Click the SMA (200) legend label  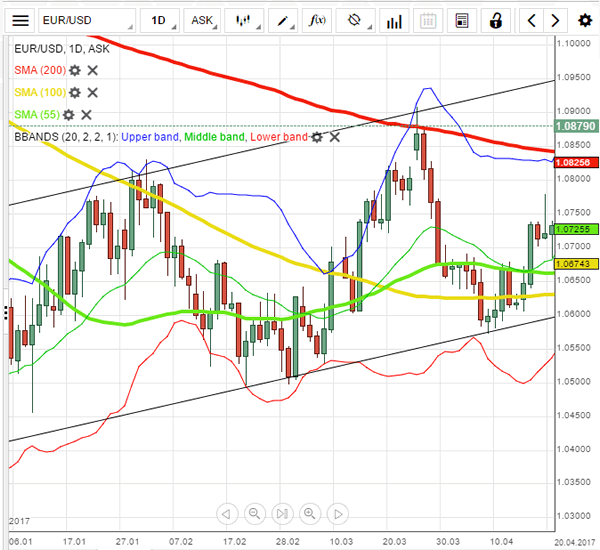(x=40, y=70)
